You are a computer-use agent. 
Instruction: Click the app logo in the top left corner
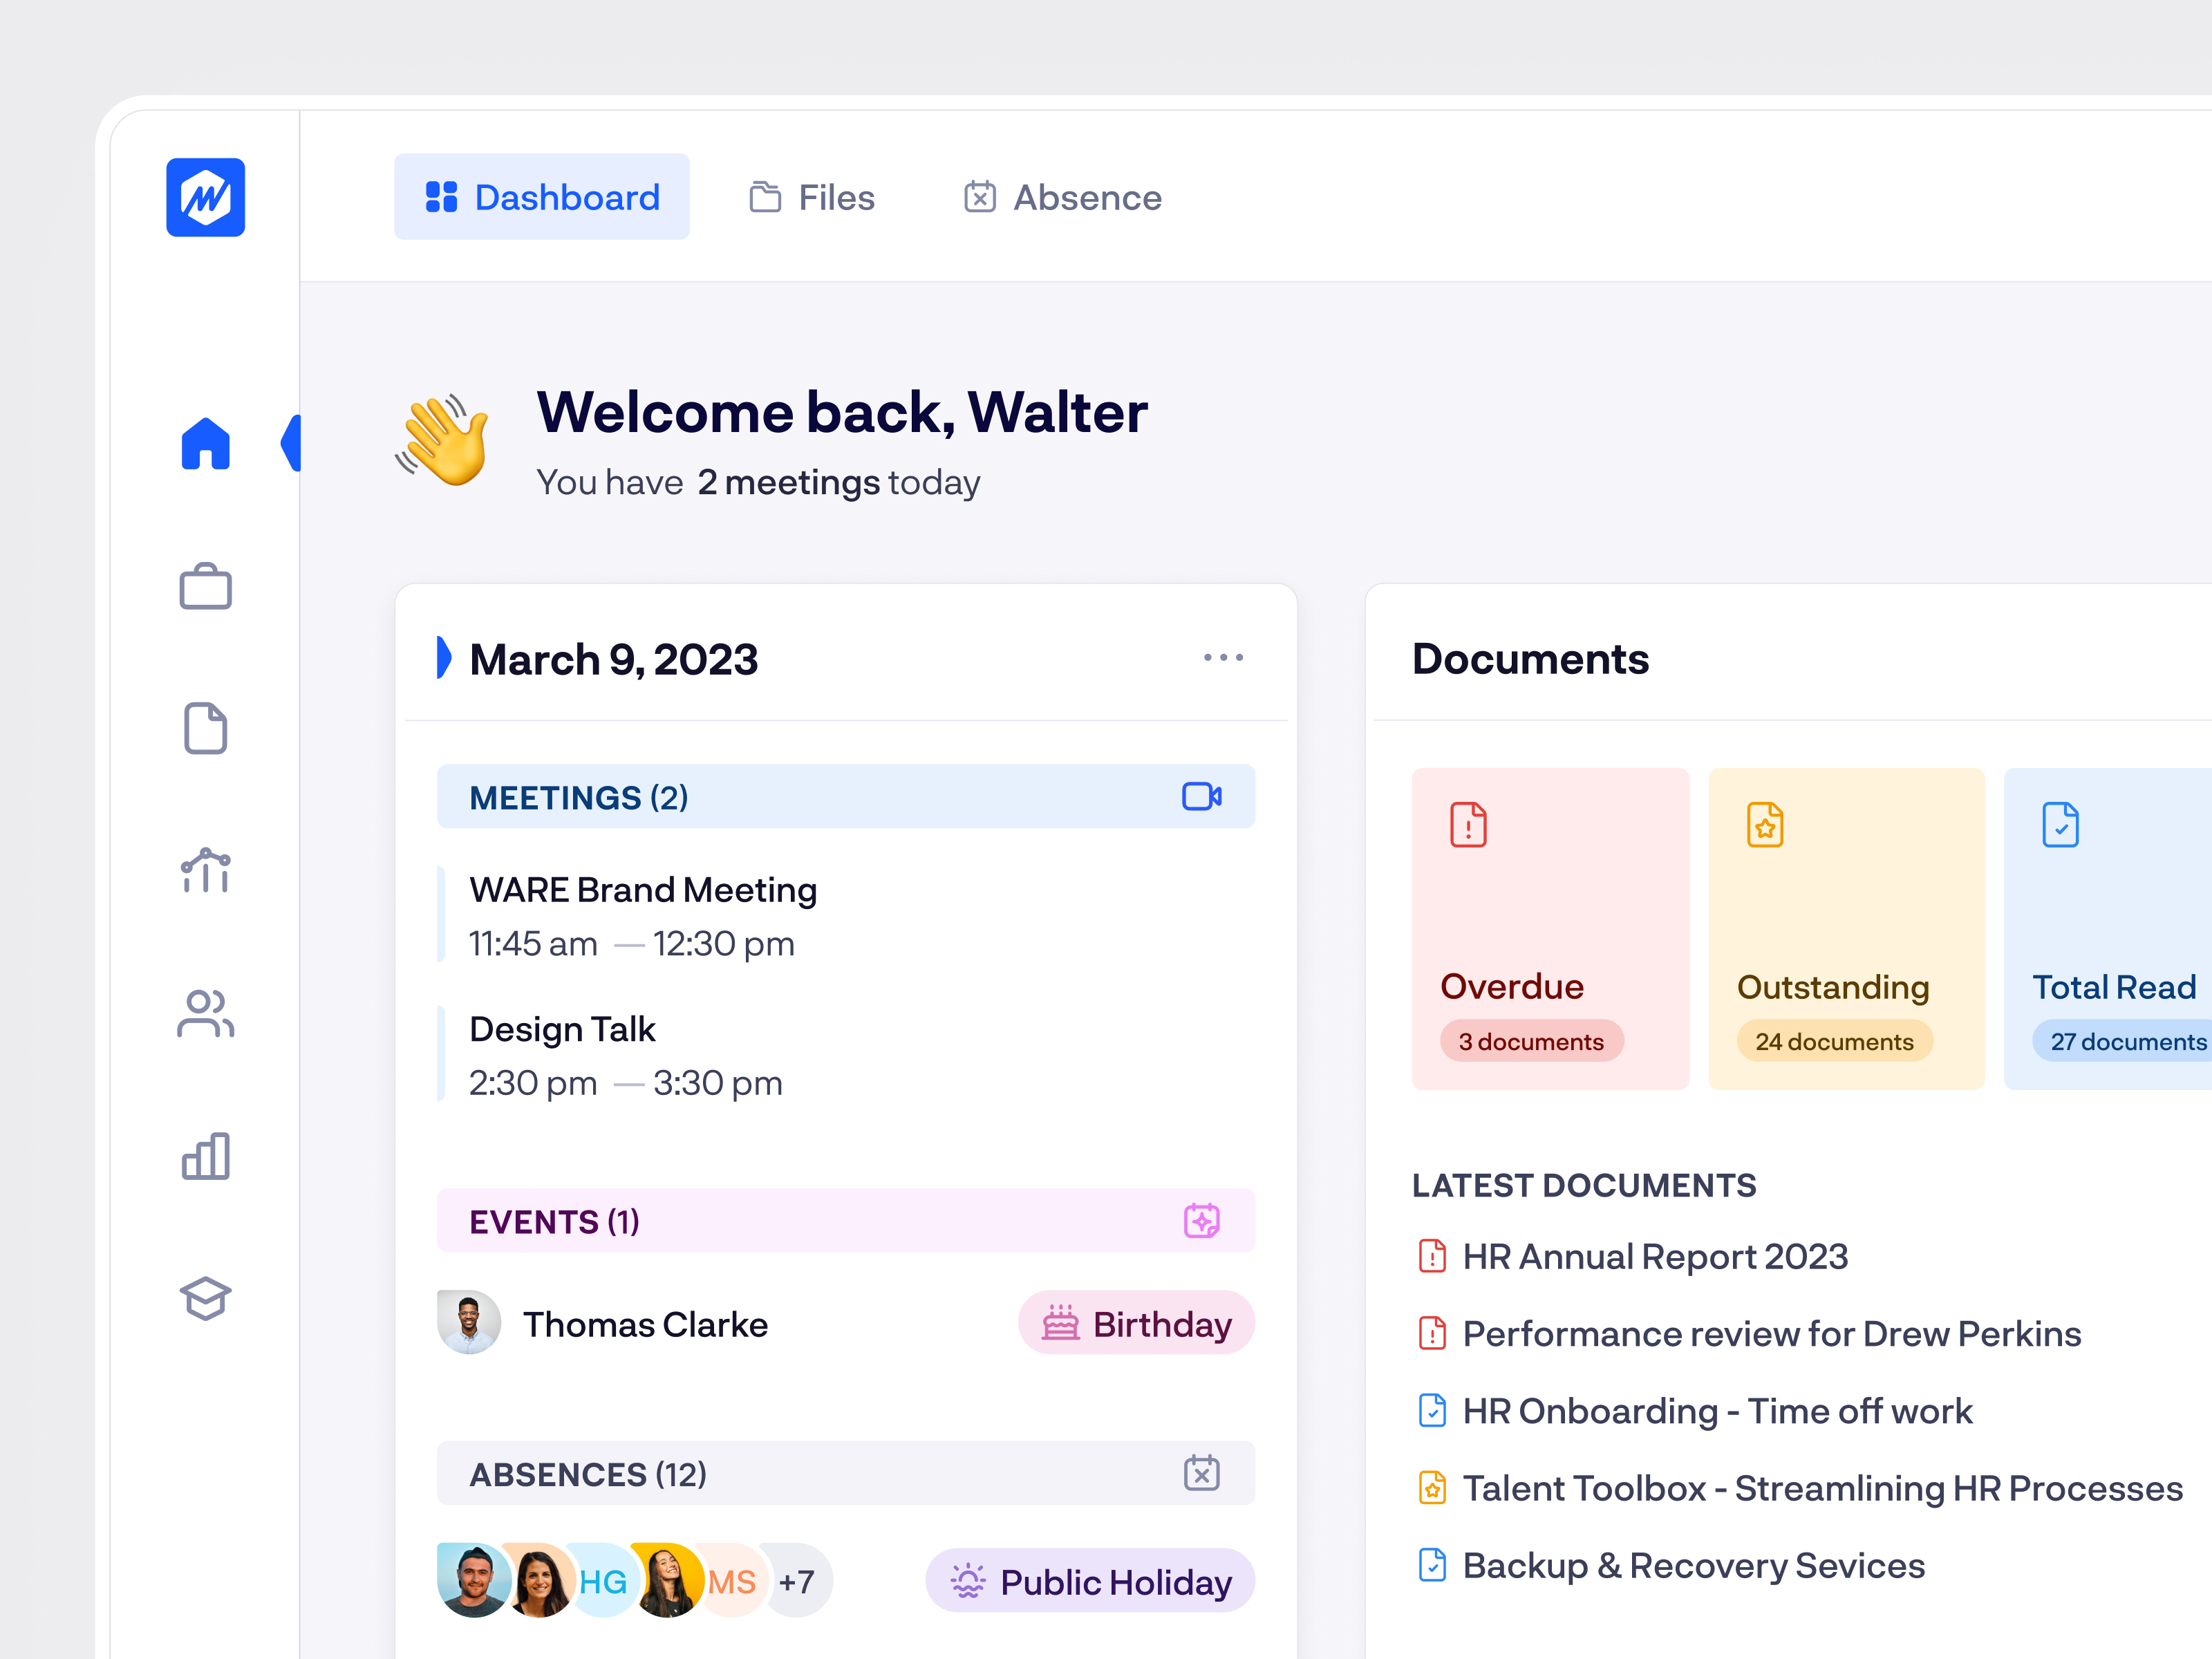(205, 196)
